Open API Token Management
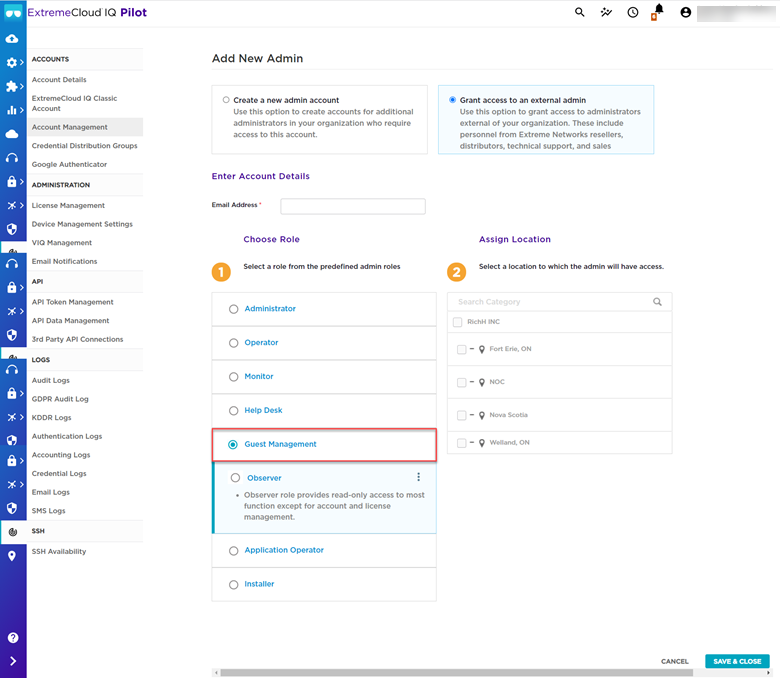The image size is (780, 678). 73,302
